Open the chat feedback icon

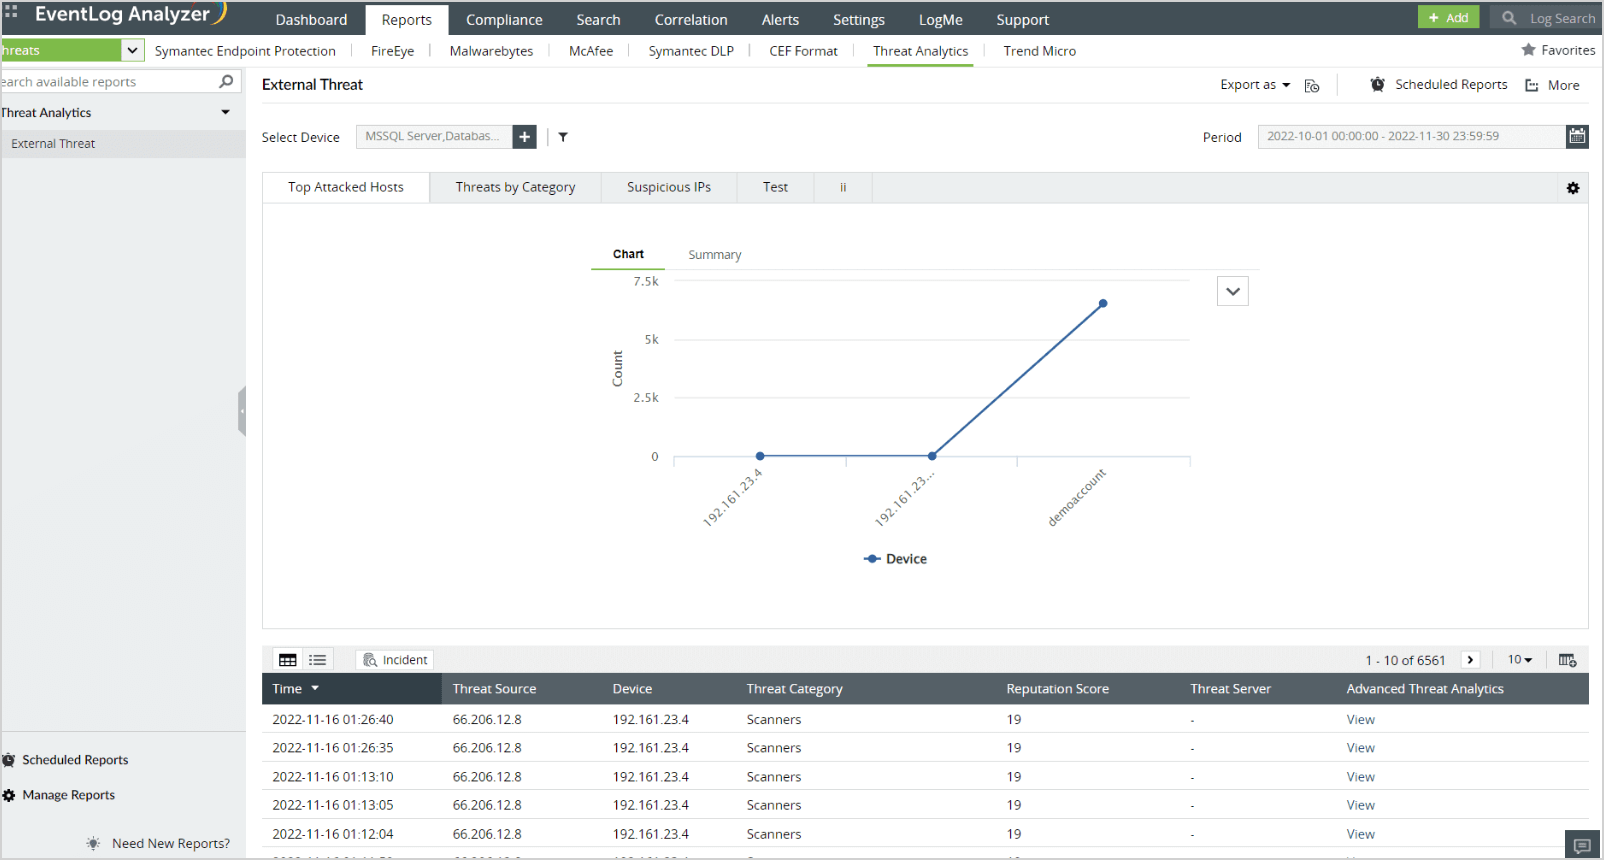(x=1582, y=846)
